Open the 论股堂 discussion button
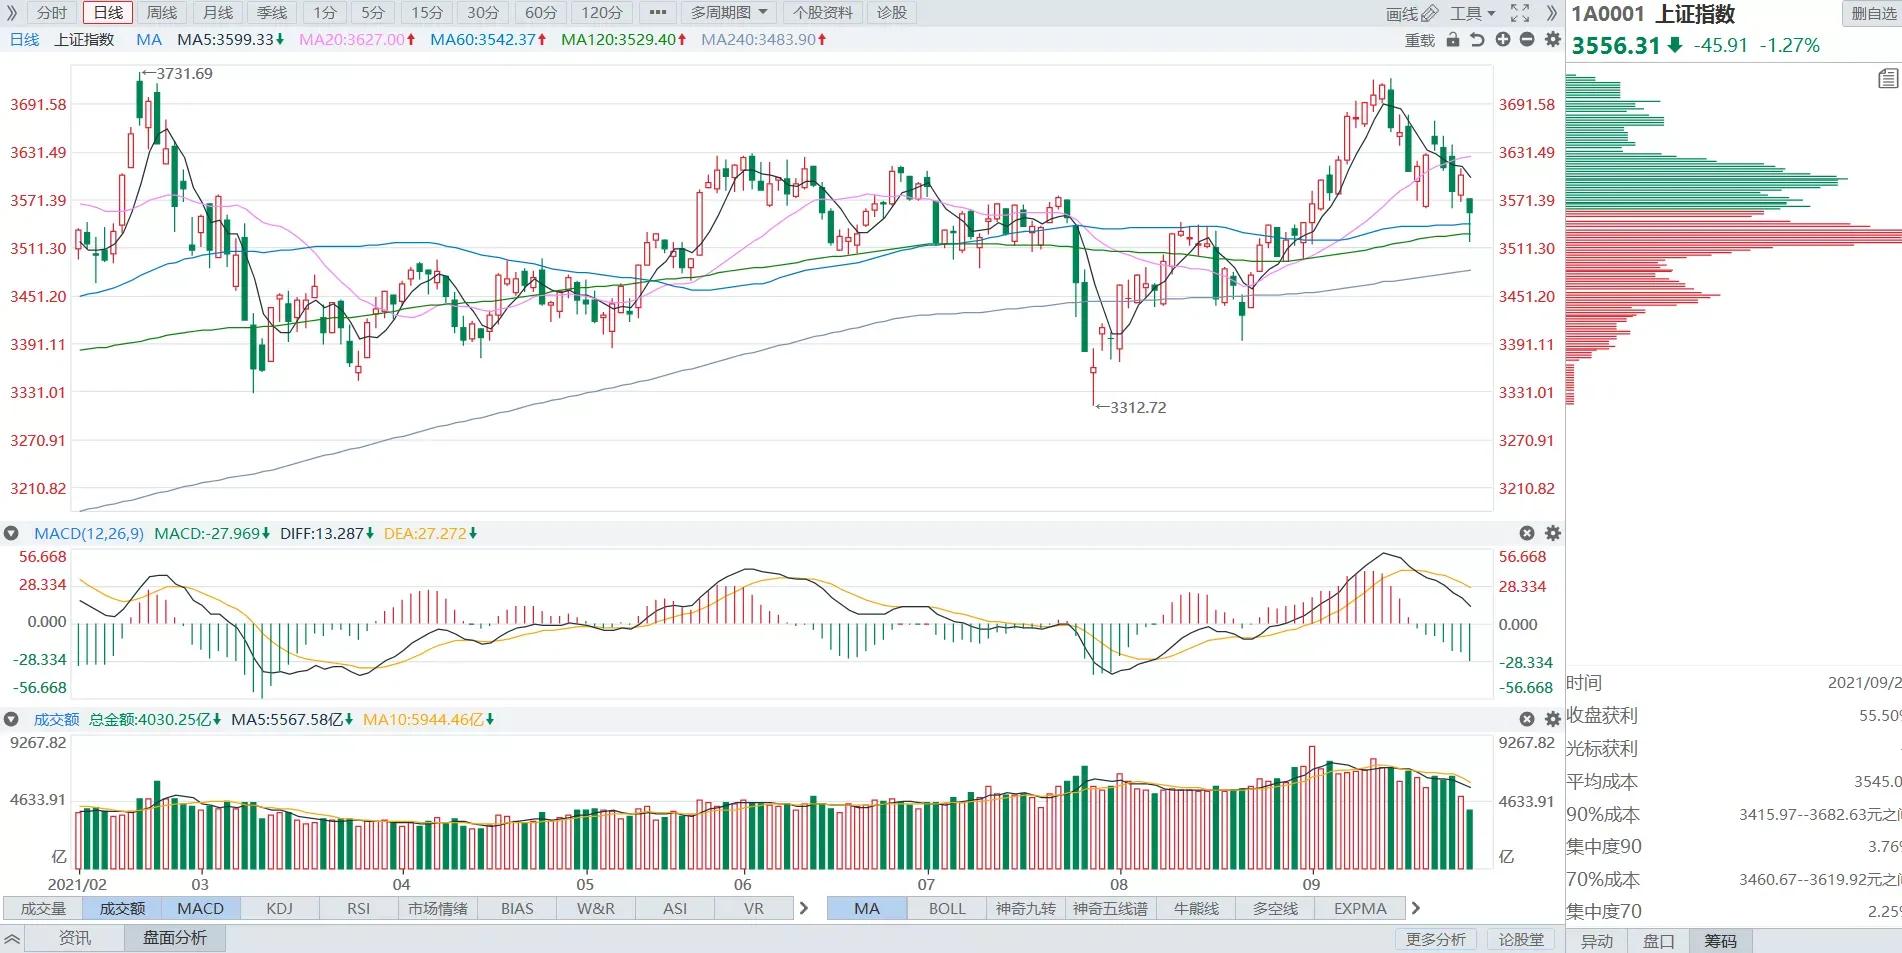Viewport: 1902px width, 953px height. pos(1521,939)
